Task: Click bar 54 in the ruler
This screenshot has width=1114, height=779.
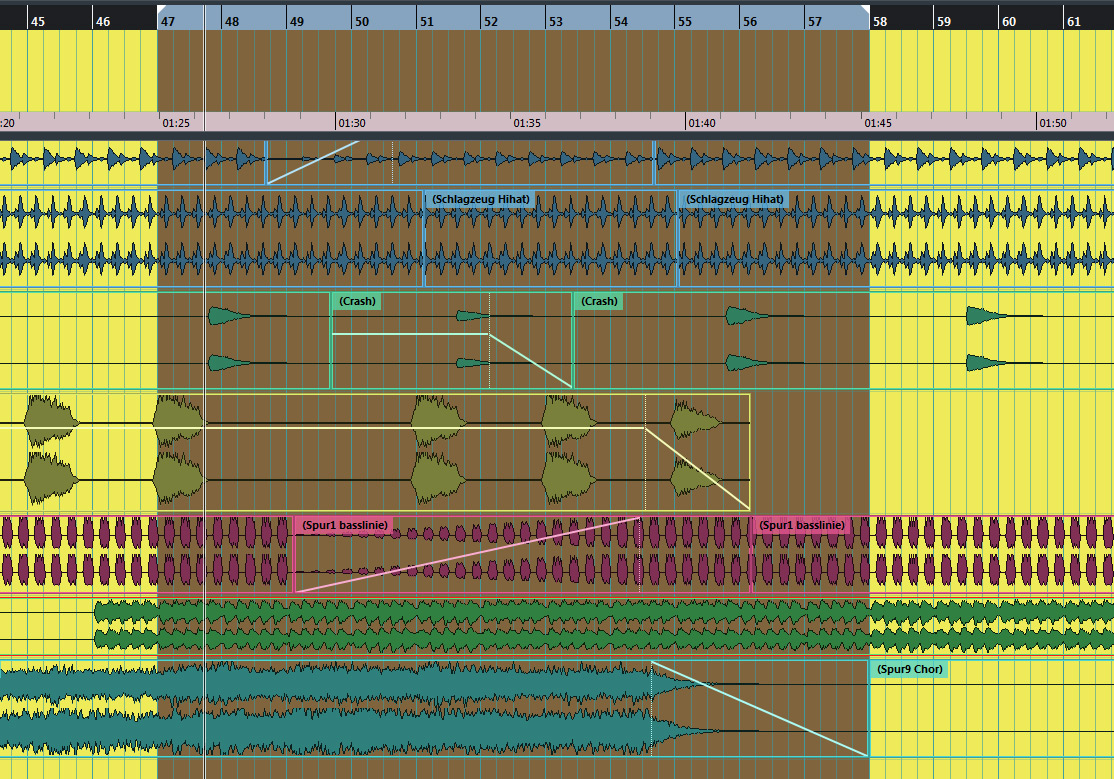Action: tap(621, 21)
